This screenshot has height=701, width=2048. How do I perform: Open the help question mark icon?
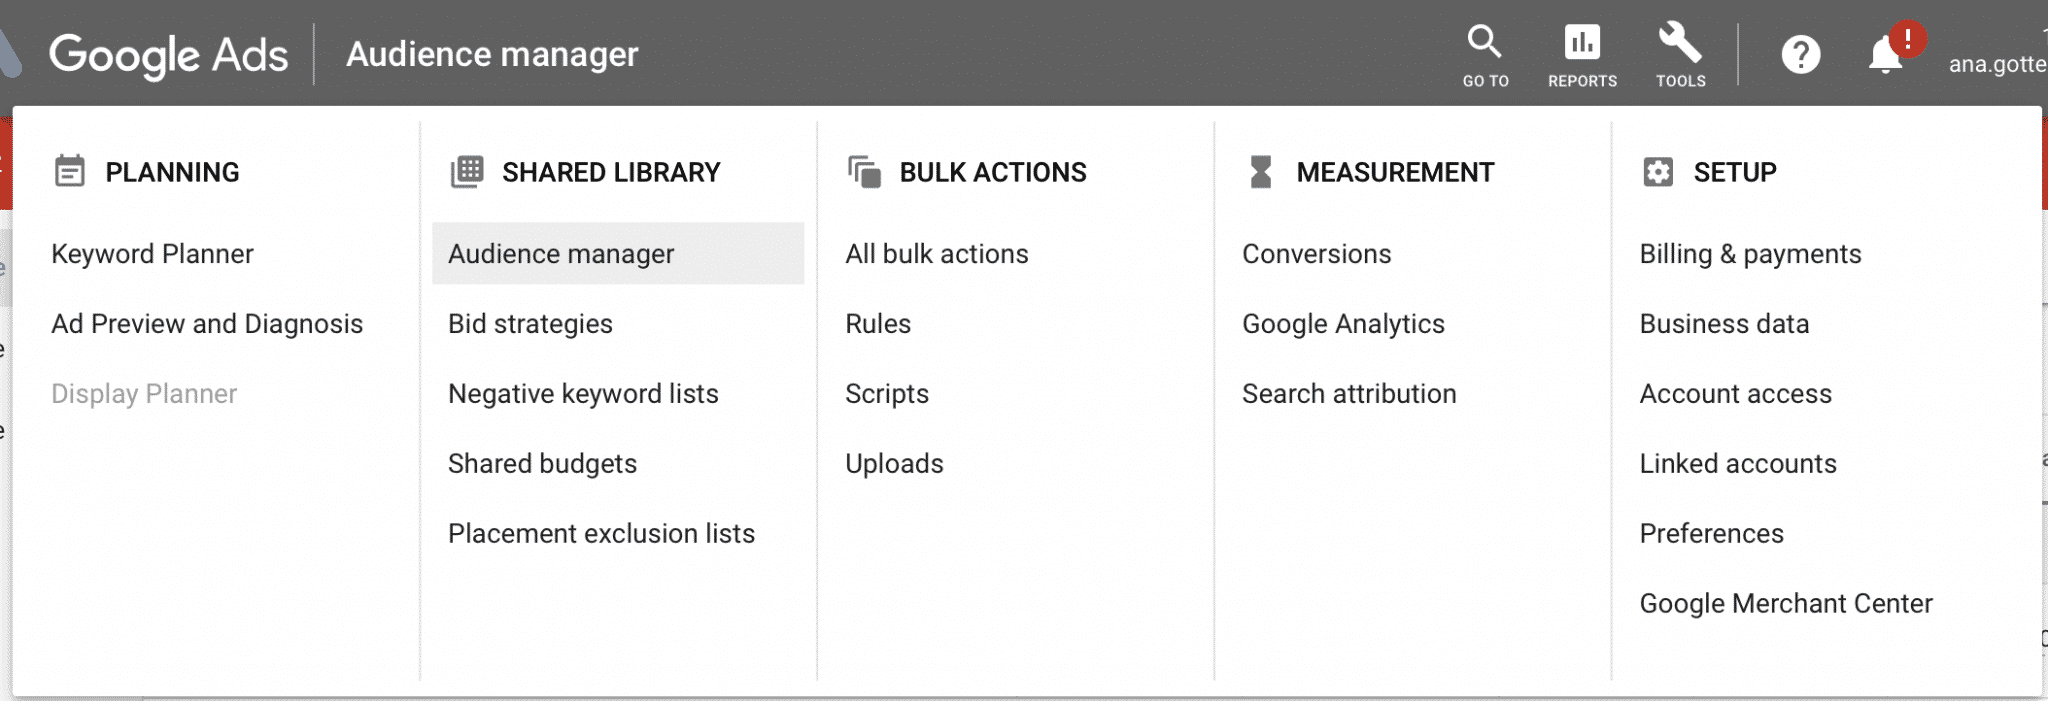(x=1800, y=54)
